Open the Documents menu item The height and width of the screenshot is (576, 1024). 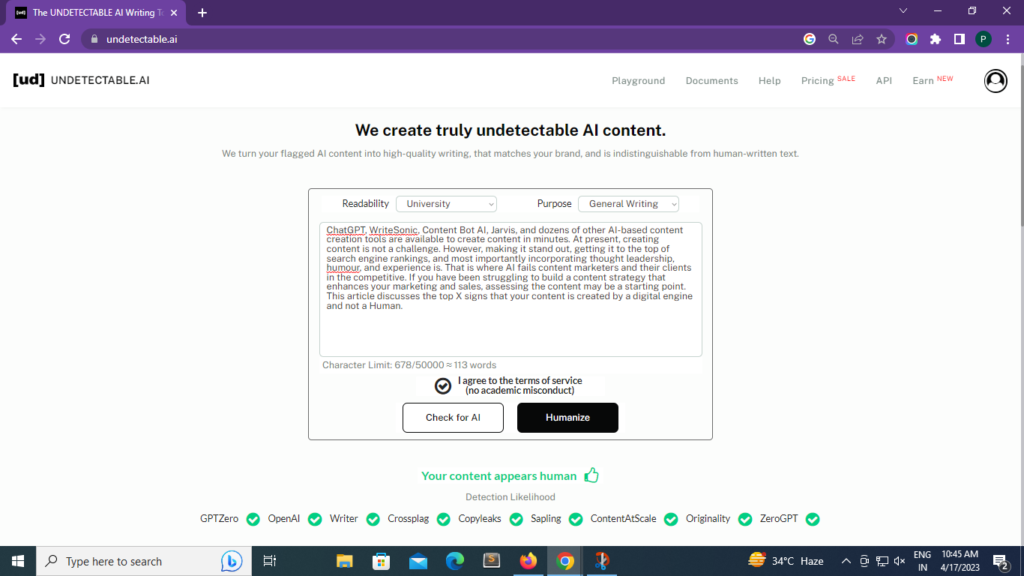point(711,80)
